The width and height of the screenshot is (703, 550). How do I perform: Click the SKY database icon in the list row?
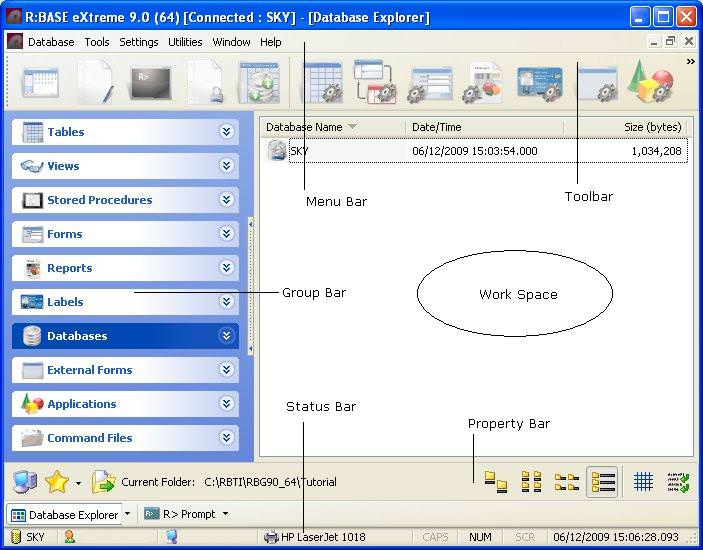[x=277, y=151]
